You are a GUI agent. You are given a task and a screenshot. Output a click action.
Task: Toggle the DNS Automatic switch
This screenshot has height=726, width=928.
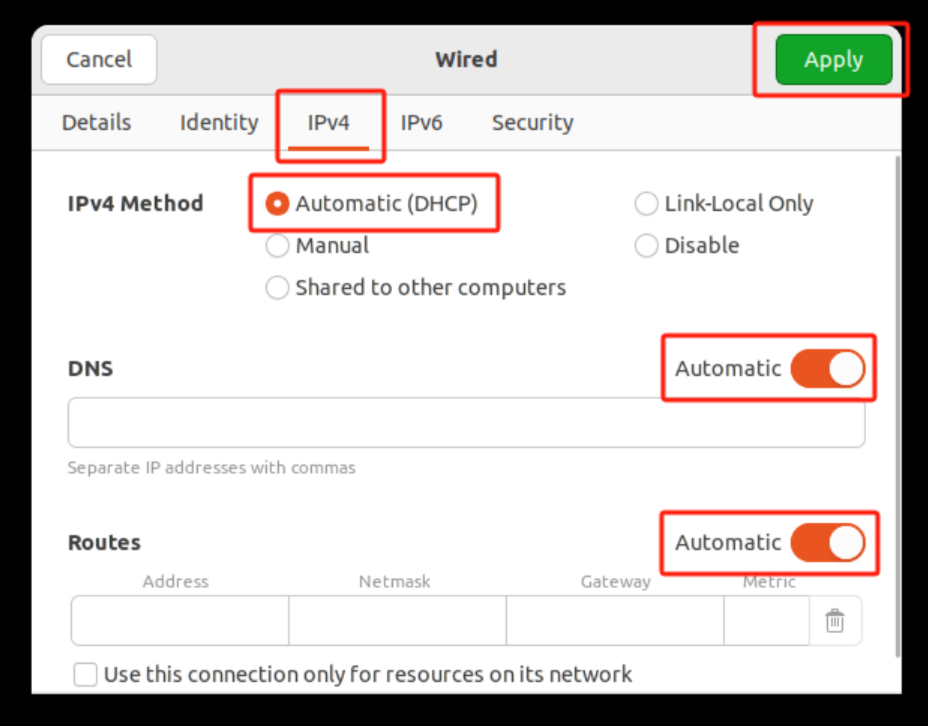point(827,369)
